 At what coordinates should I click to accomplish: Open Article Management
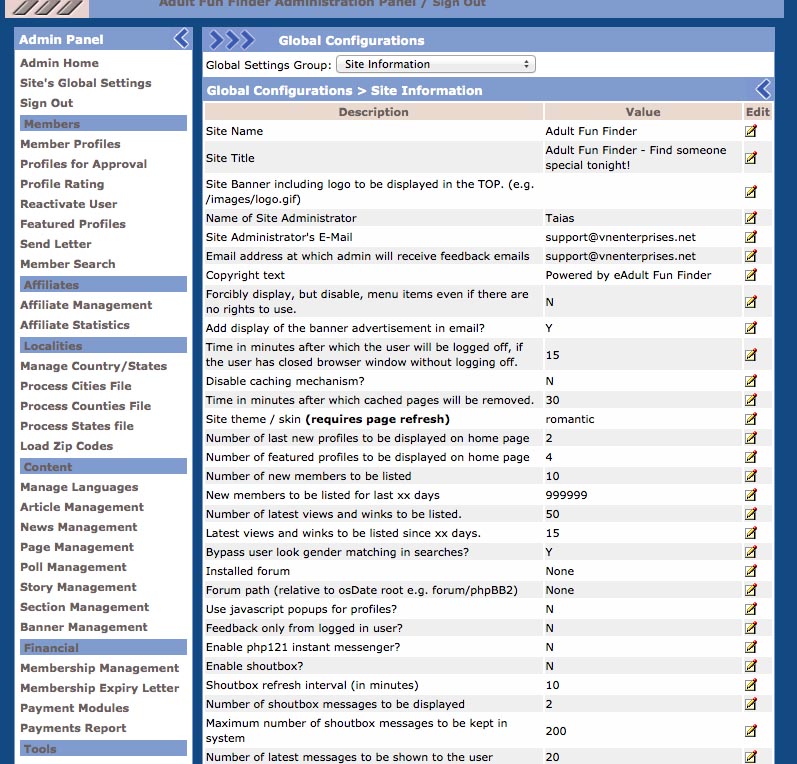[x=82, y=507]
